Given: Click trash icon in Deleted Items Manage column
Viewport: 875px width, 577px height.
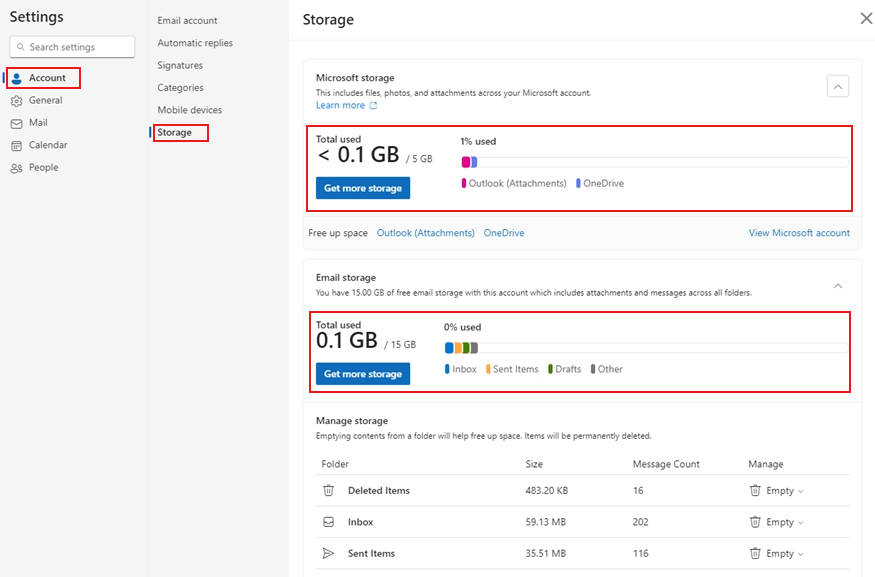Looking at the screenshot, I should point(755,491).
